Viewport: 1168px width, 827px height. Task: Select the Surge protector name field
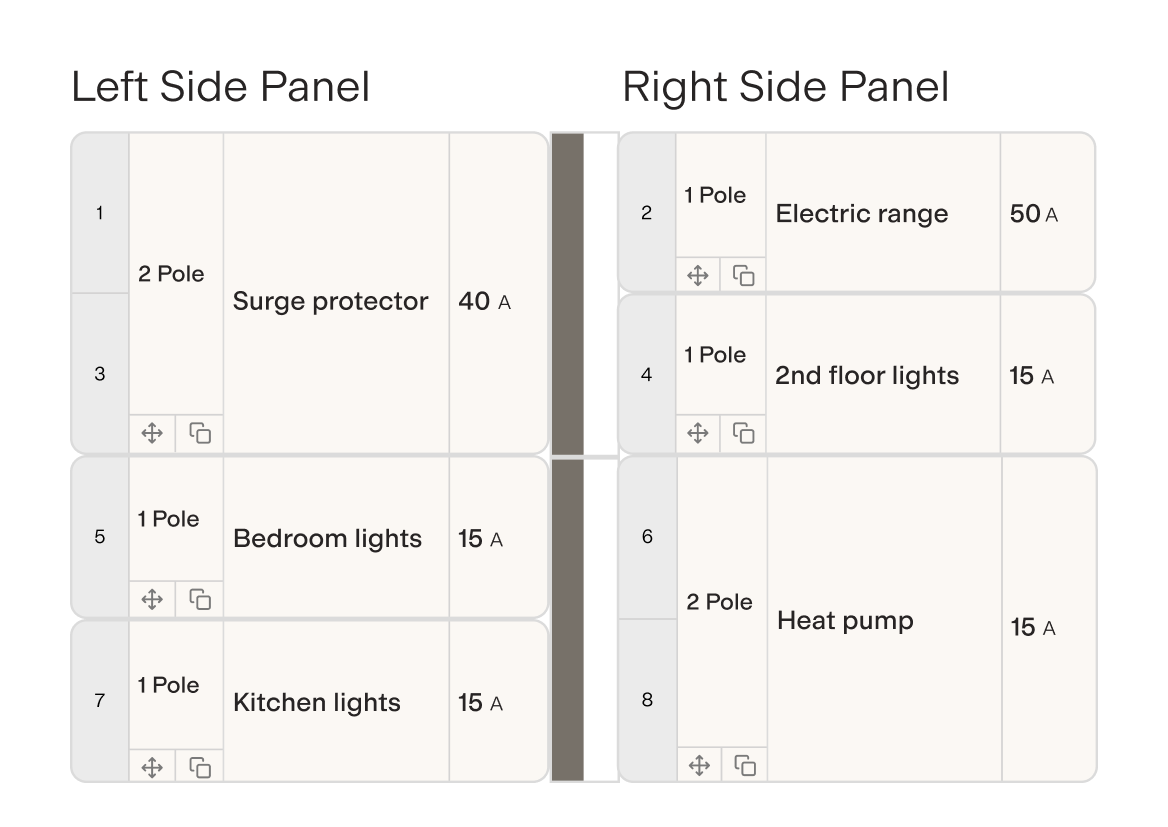331,302
